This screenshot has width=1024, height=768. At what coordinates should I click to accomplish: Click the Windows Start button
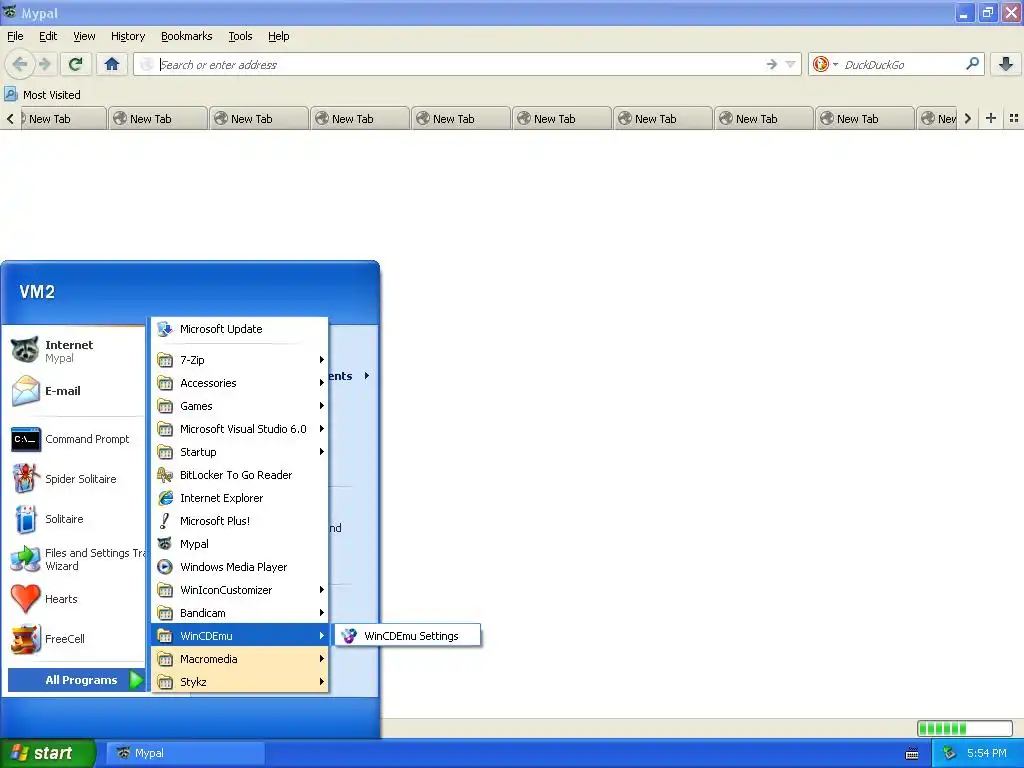click(46, 753)
